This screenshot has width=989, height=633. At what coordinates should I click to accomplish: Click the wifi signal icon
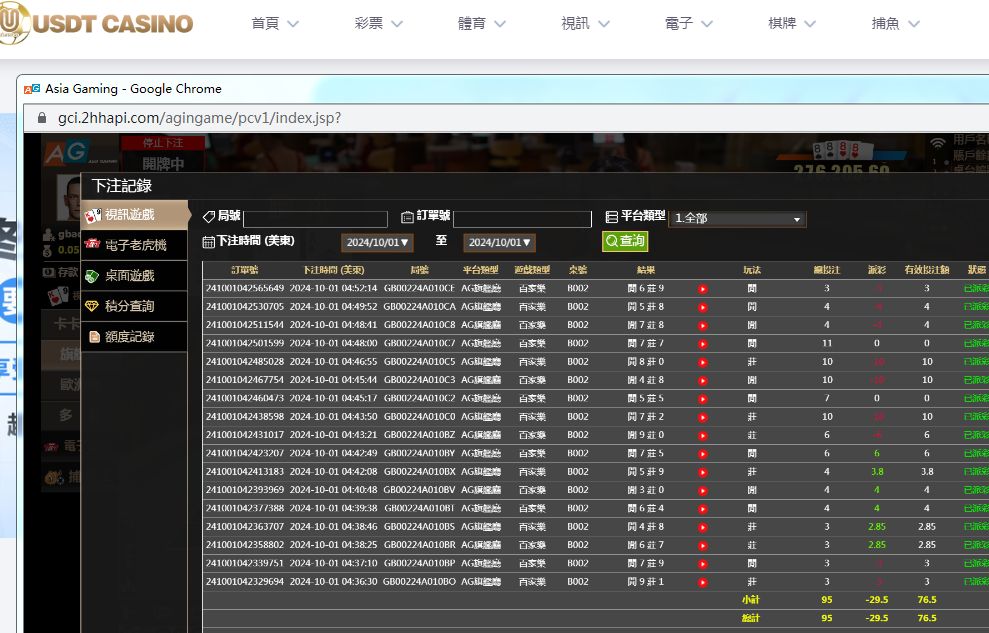(937, 143)
